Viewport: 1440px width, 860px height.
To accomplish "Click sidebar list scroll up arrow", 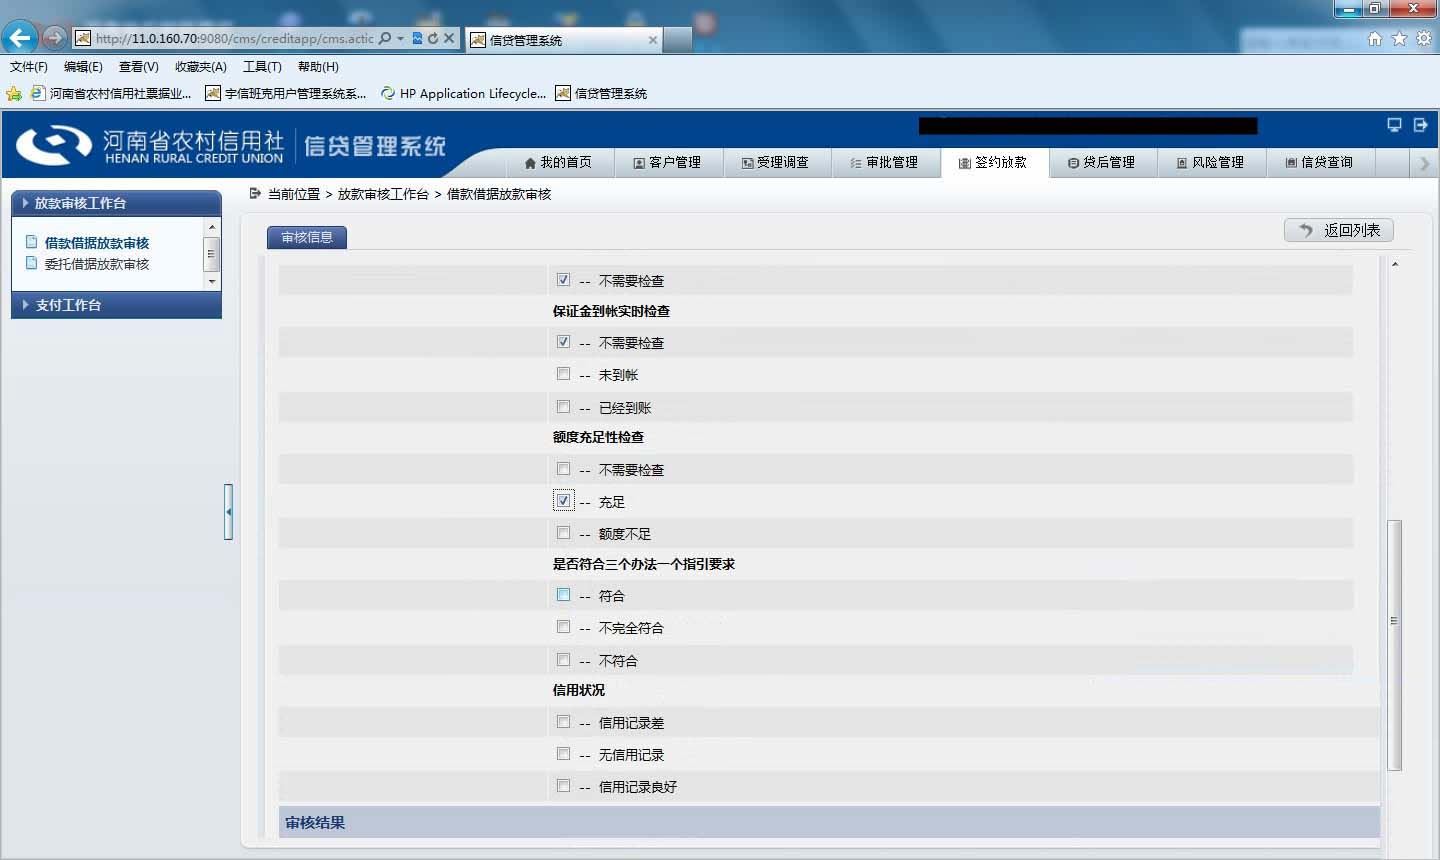I will (x=211, y=228).
